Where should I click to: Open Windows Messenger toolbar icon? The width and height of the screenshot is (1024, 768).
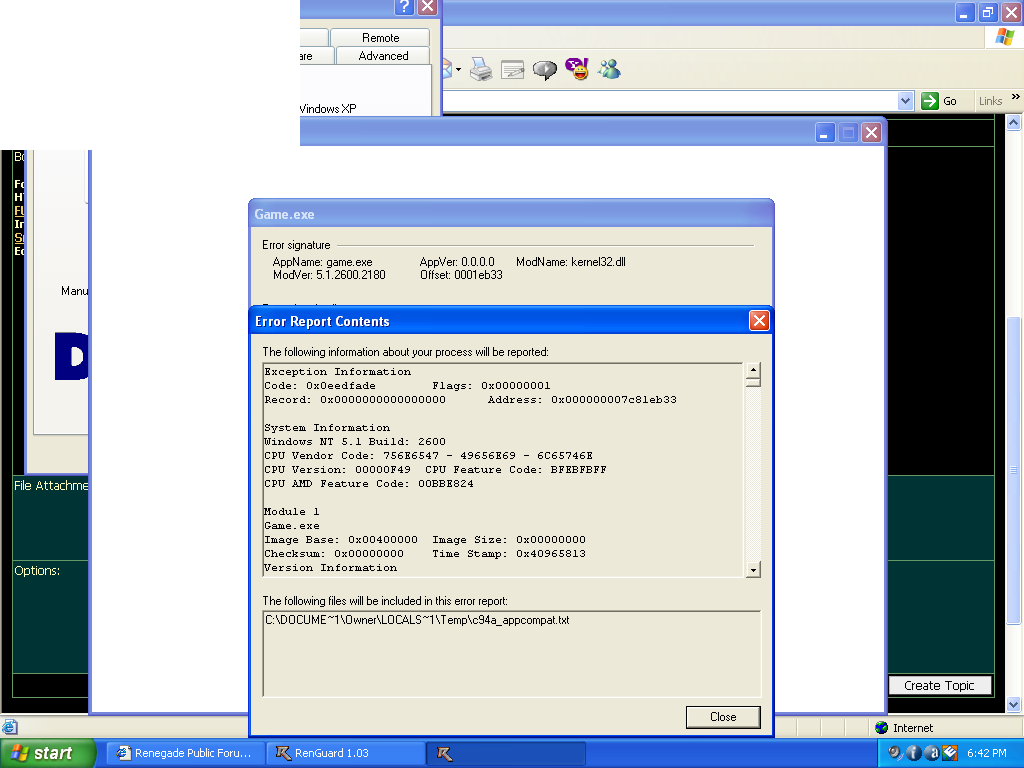[609, 69]
